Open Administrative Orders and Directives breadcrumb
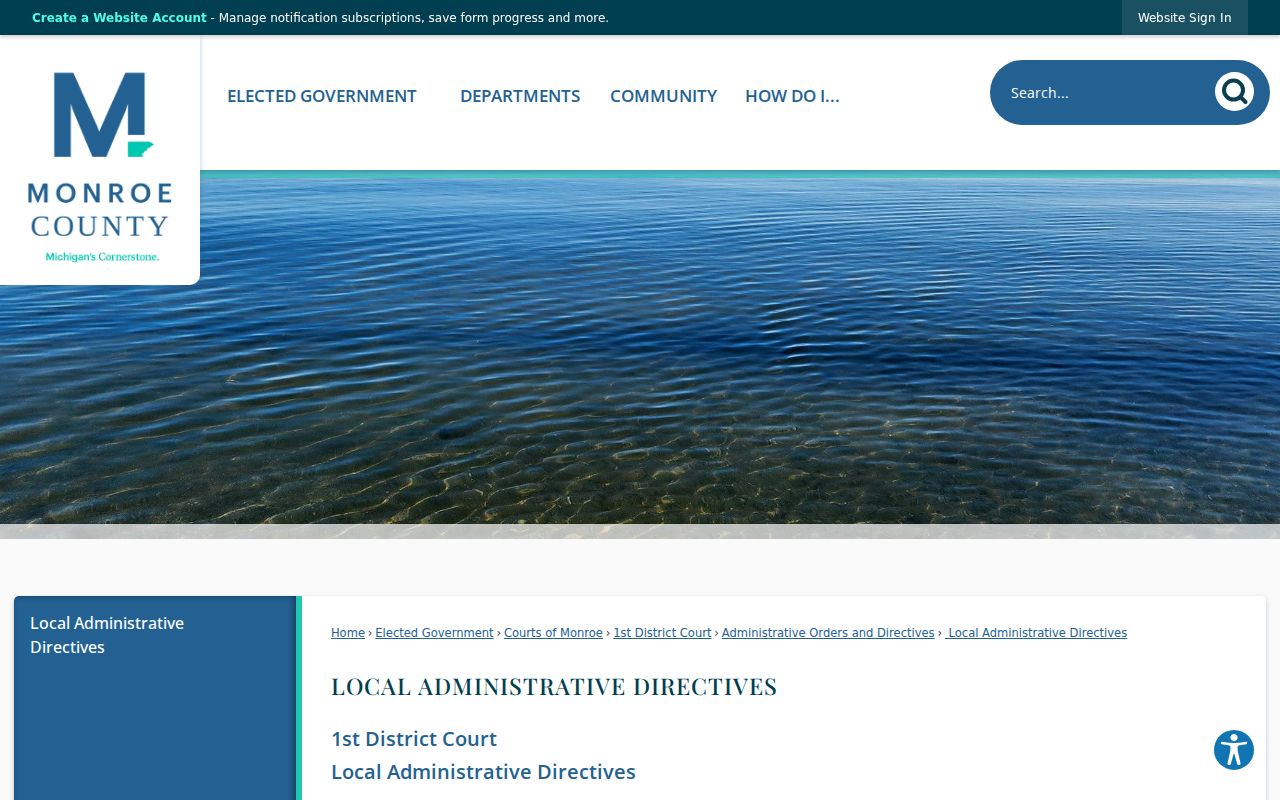 point(828,633)
